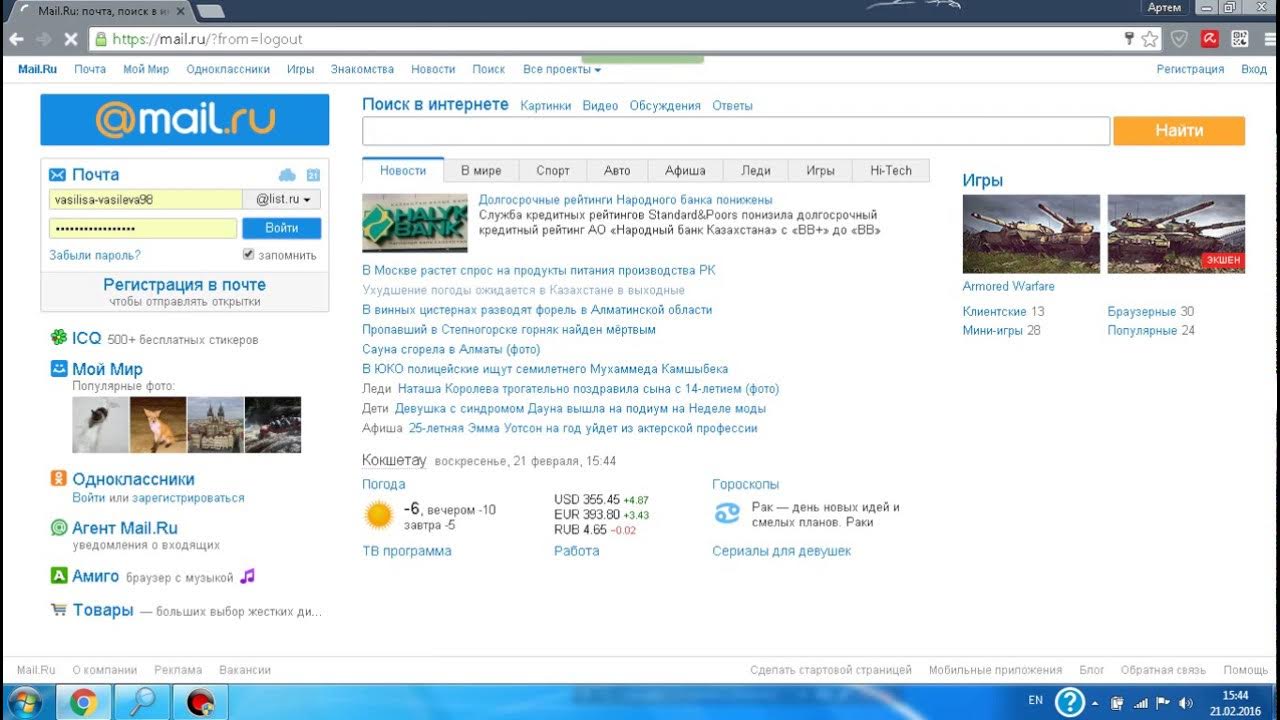Image resolution: width=1280 pixels, height=720 pixels.
Task: Click the Мой Мир smiley icon
Action: point(59,369)
